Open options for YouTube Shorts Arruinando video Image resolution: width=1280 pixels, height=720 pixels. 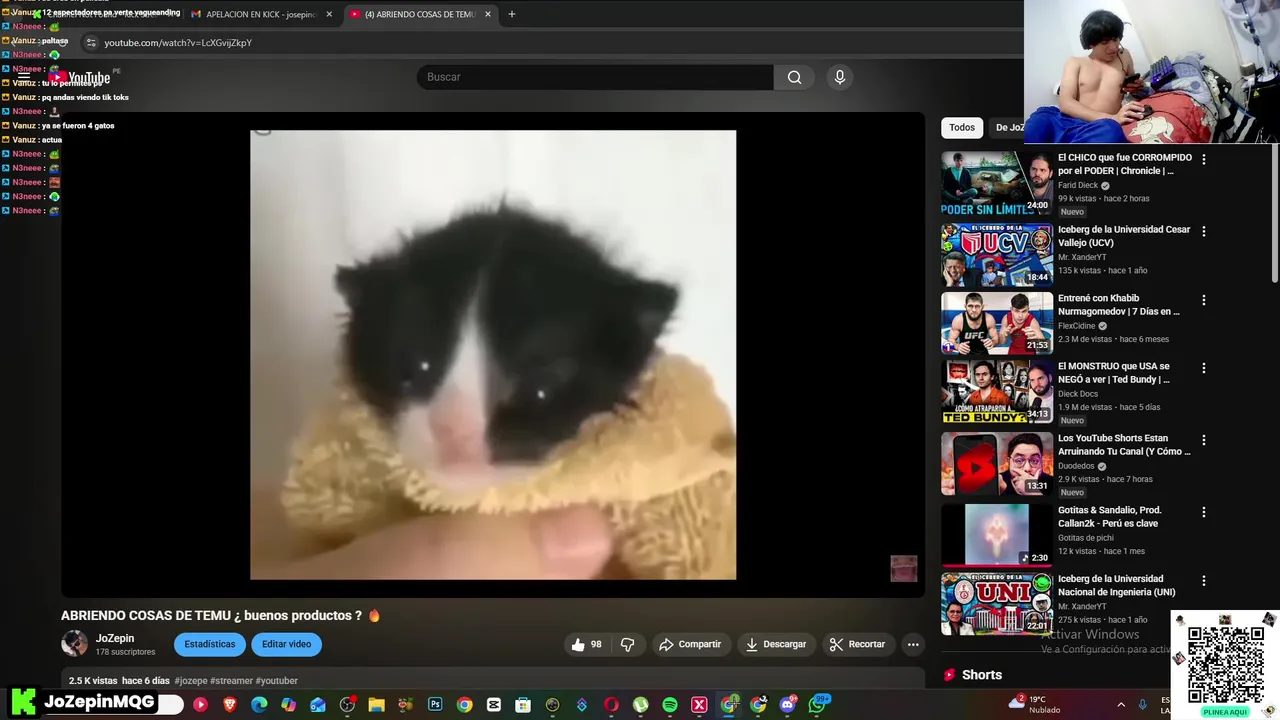(x=1203, y=440)
